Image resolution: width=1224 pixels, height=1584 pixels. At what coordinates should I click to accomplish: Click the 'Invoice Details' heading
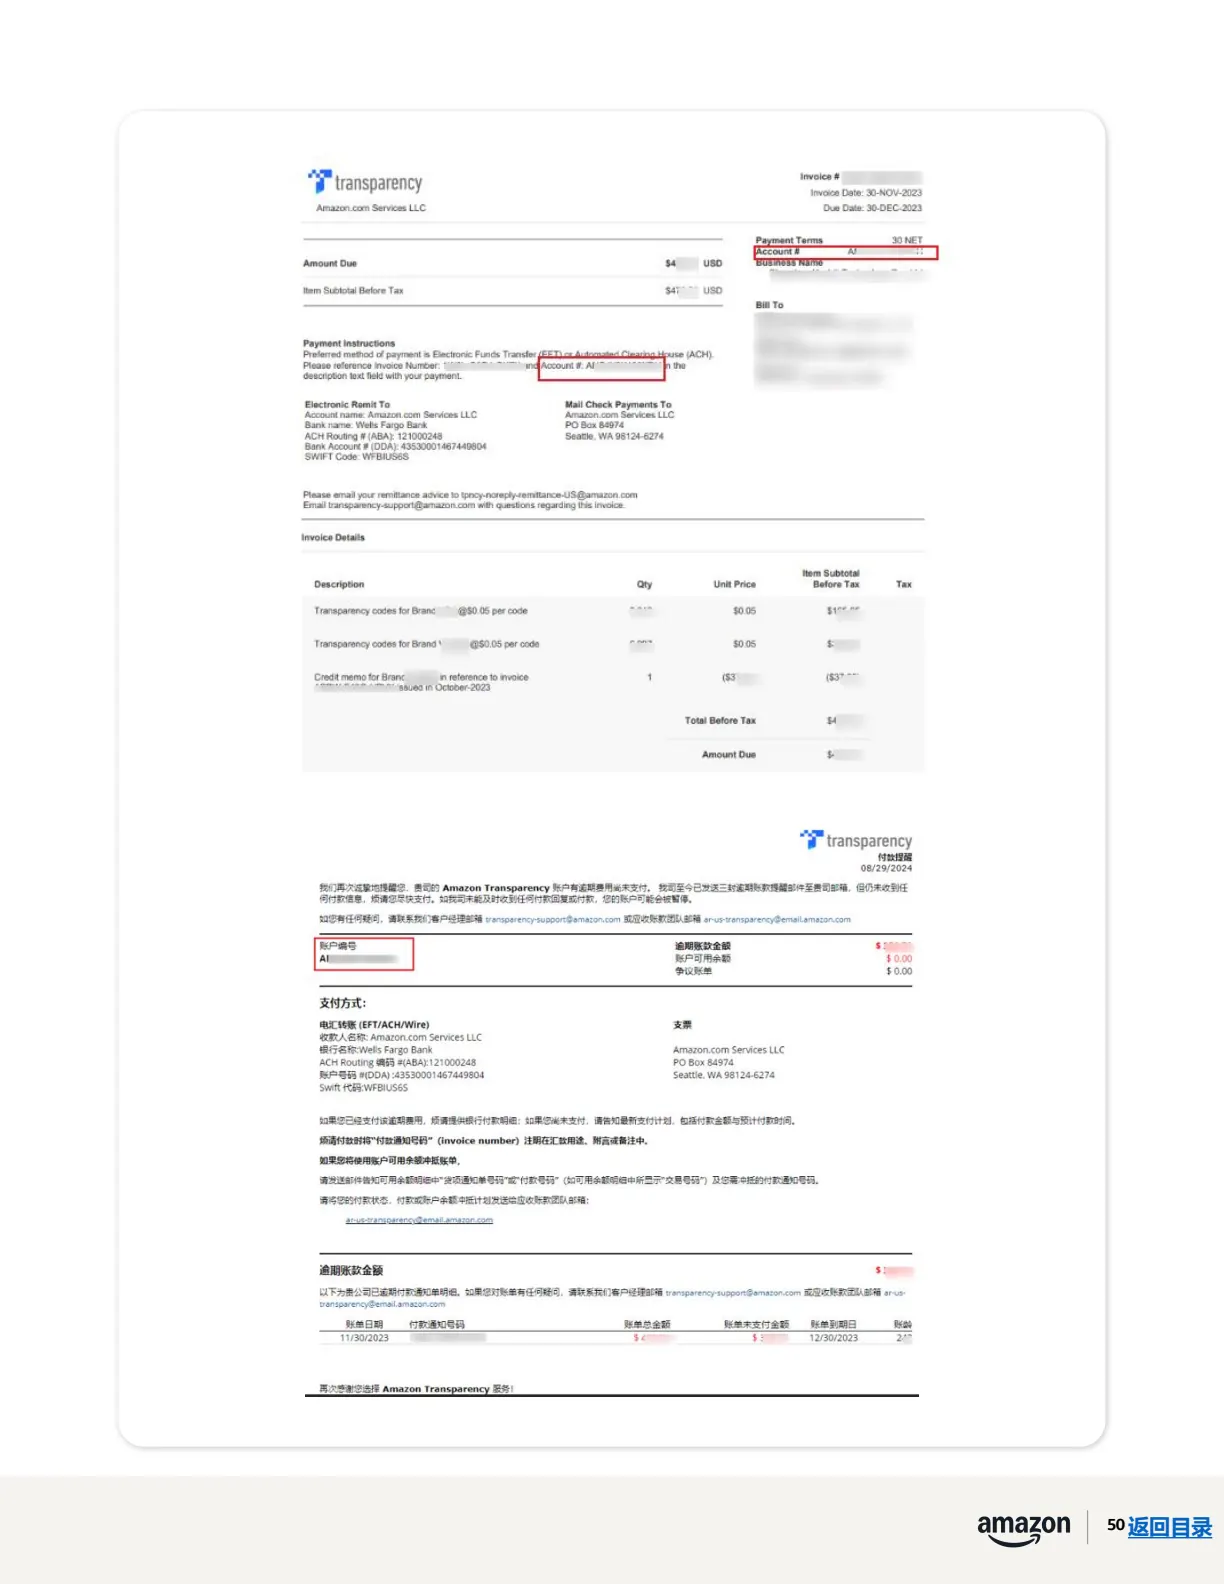pyautogui.click(x=333, y=537)
